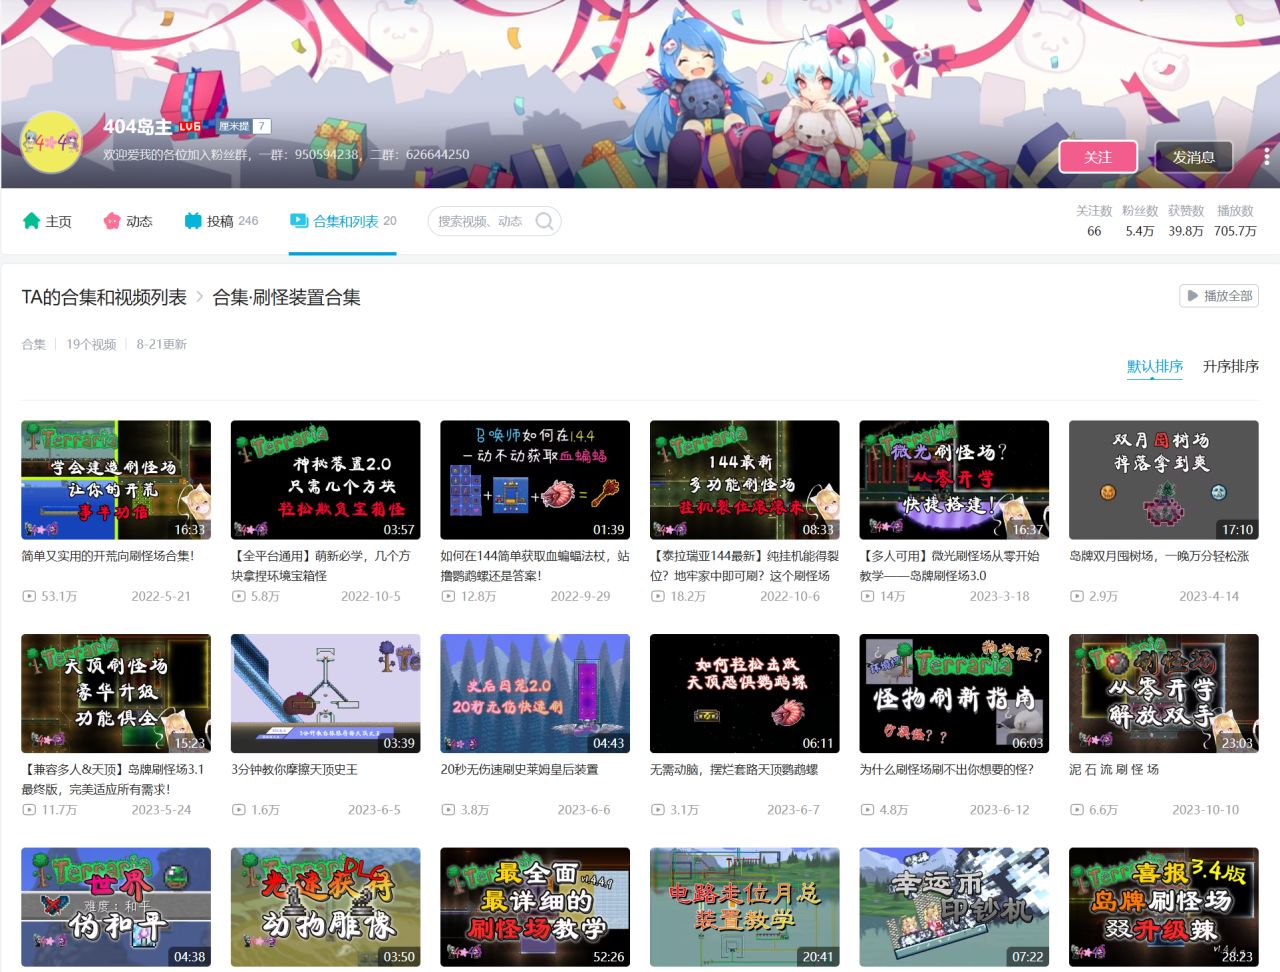
Task: Switch to the 动态 tab
Action: [128, 221]
